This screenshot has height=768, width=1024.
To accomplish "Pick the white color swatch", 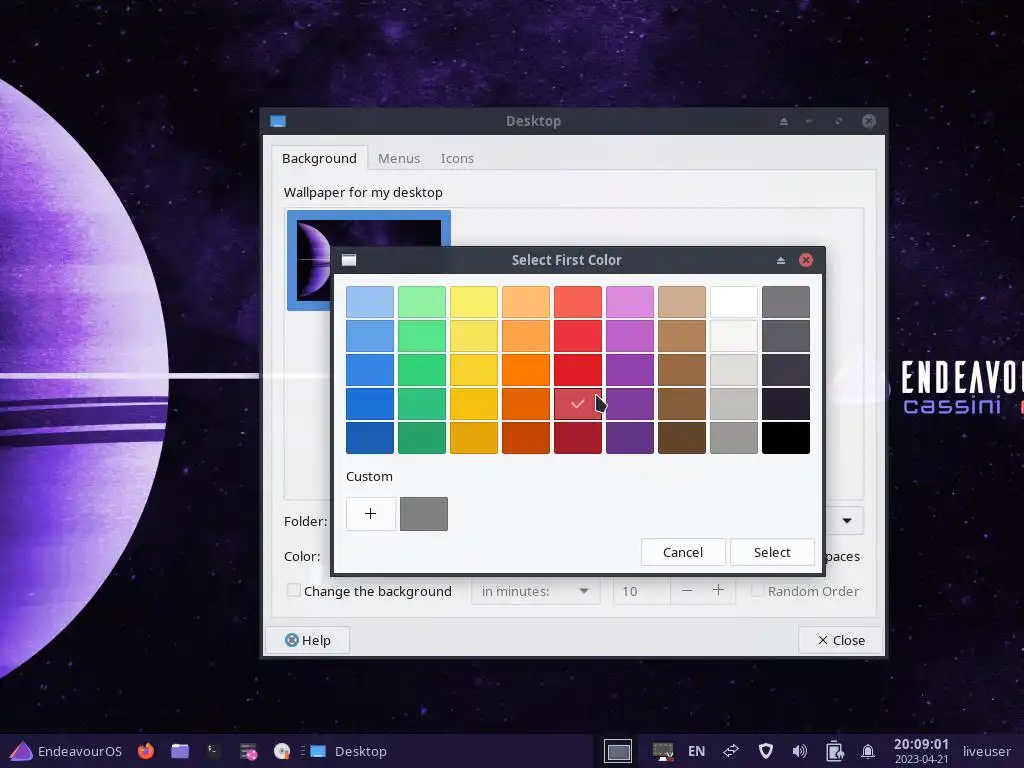I will tap(733, 302).
